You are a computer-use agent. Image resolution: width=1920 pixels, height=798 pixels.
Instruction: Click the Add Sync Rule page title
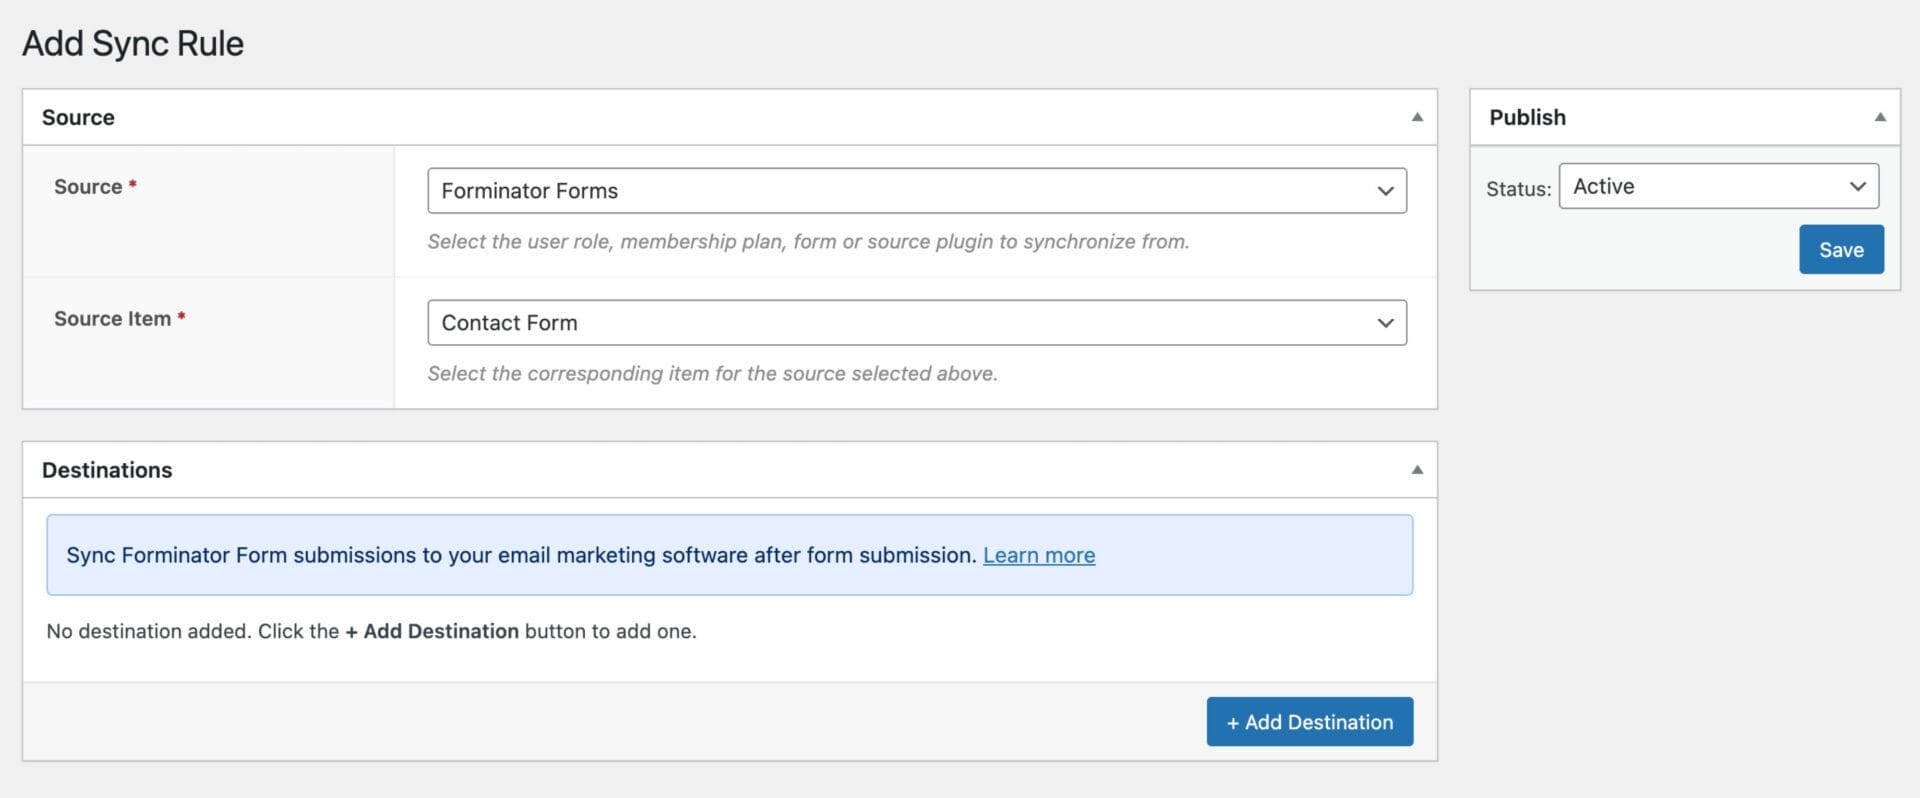point(133,43)
